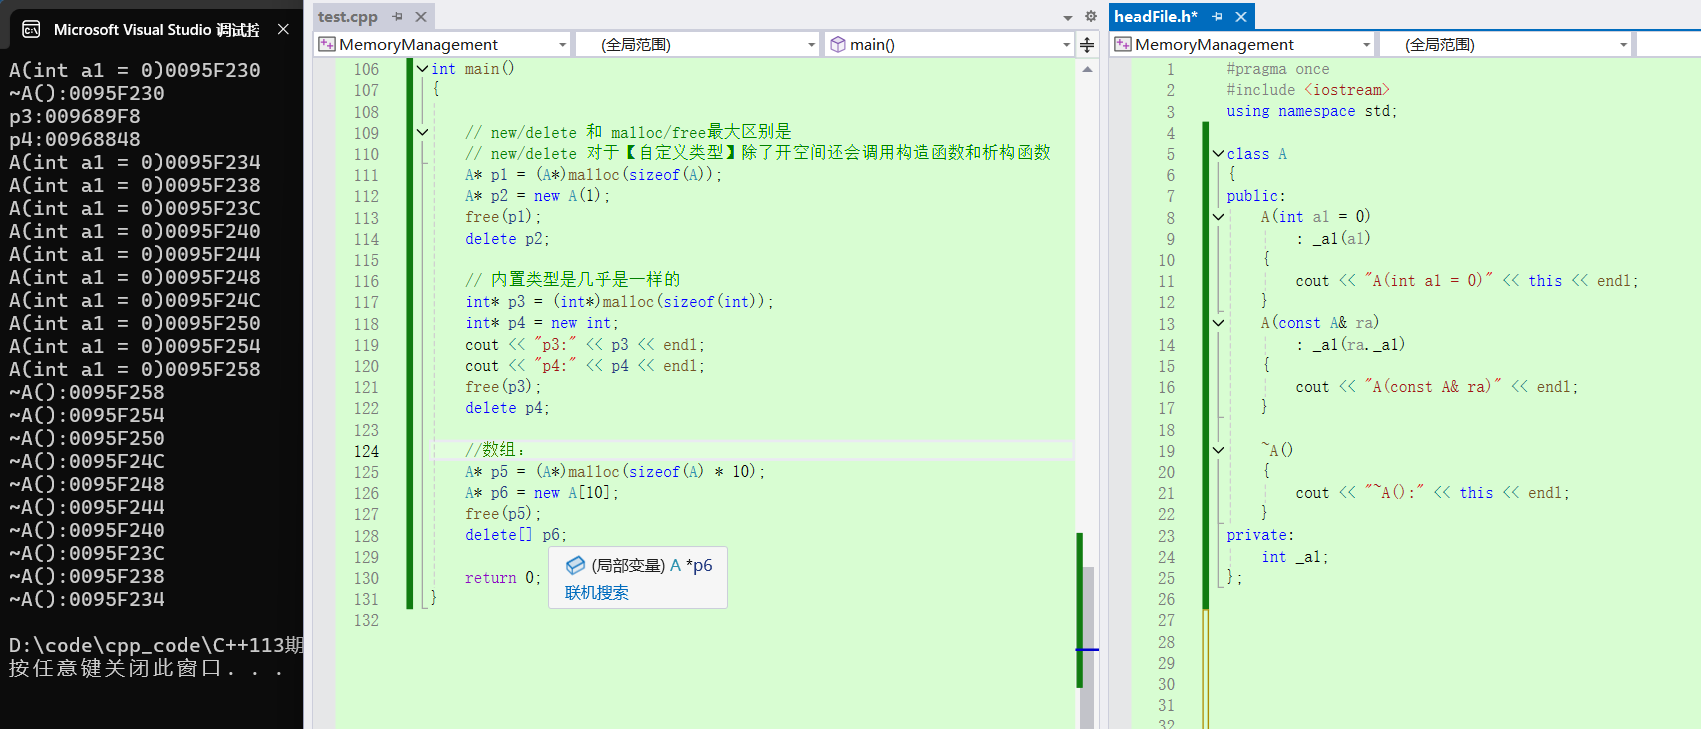This screenshot has width=1701, height=729.
Task: Select the Microsoft Visual Studio debug console tab
Action: (156, 29)
